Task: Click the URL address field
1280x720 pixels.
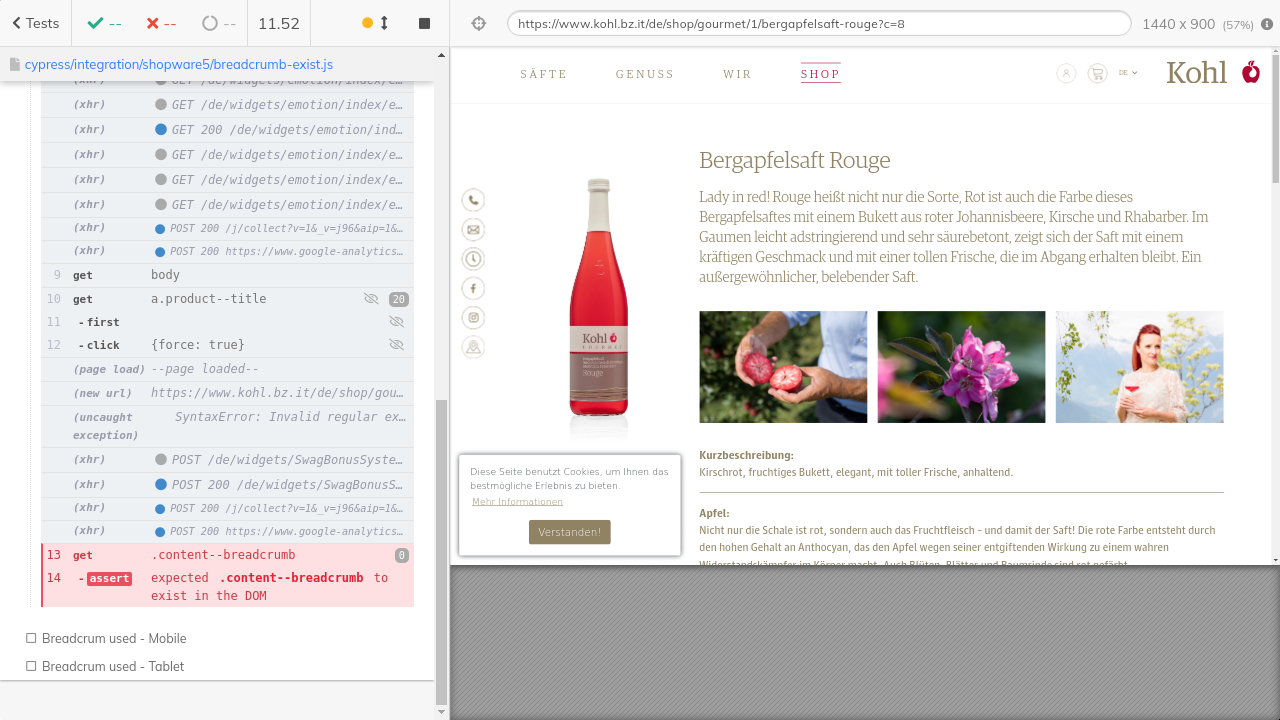Action: coord(818,24)
